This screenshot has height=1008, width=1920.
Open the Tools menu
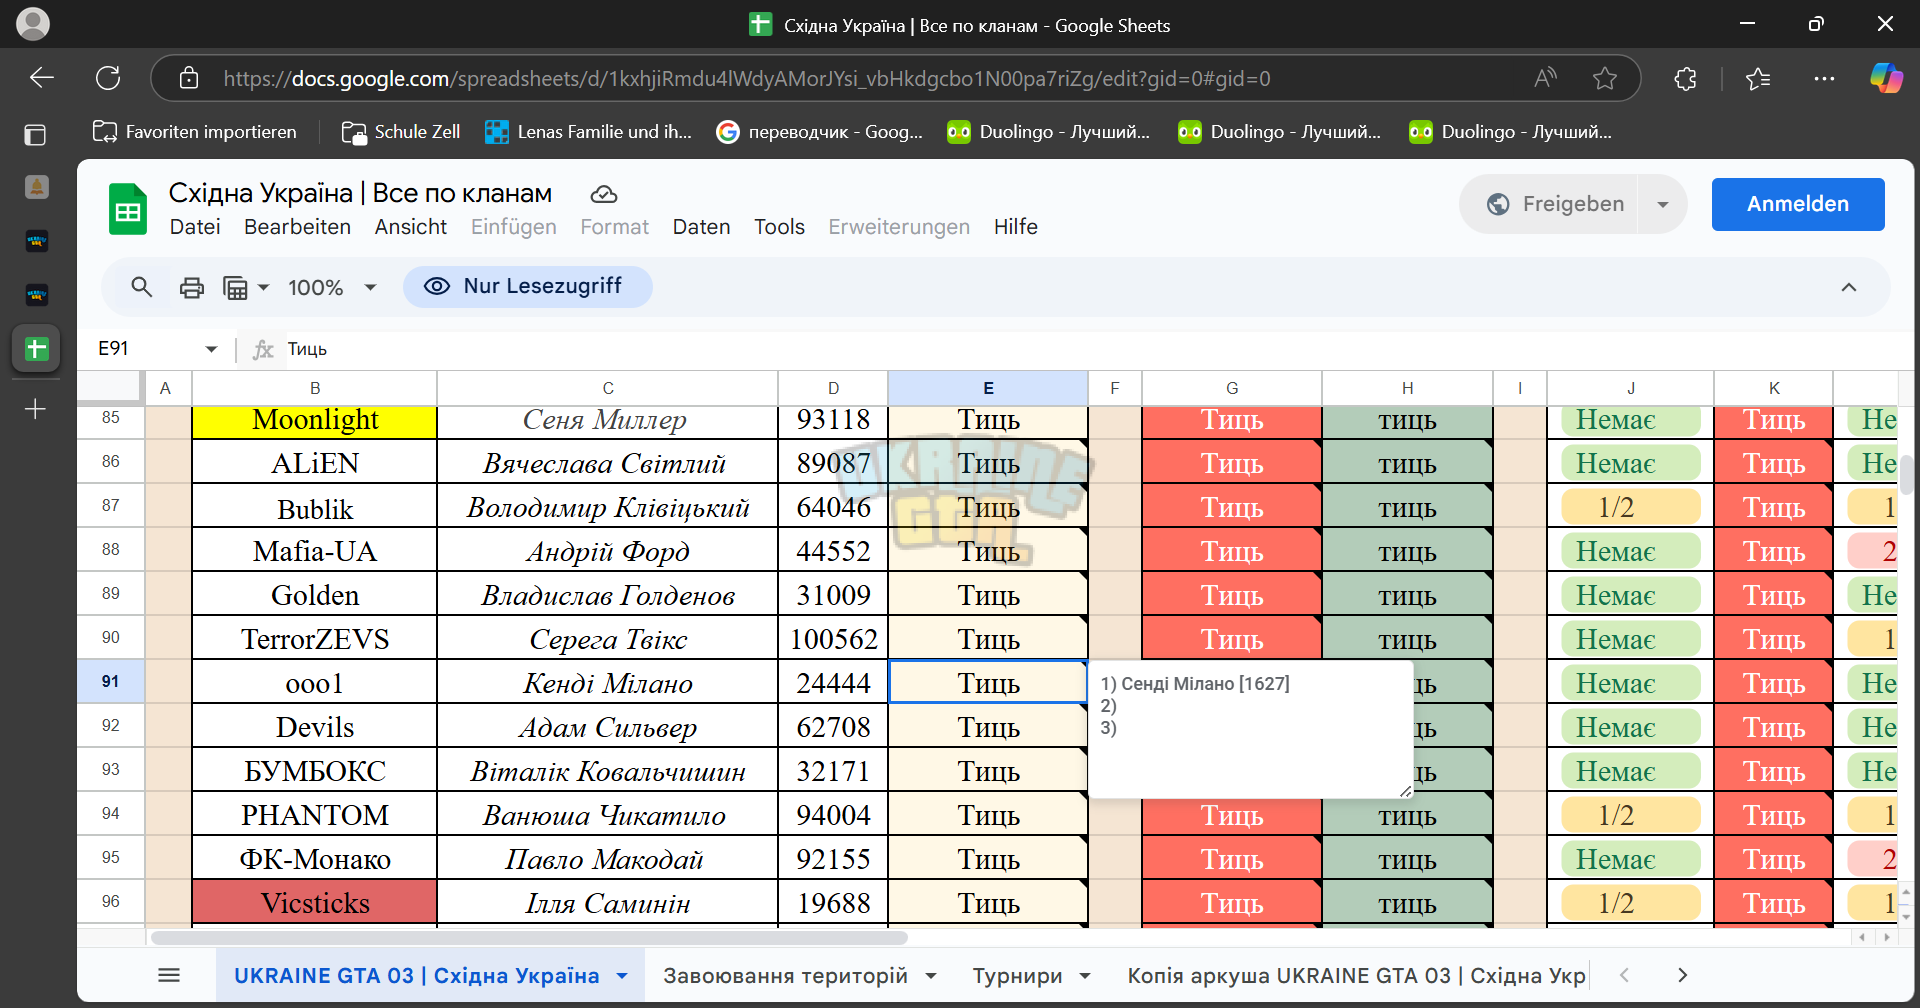click(x=779, y=227)
